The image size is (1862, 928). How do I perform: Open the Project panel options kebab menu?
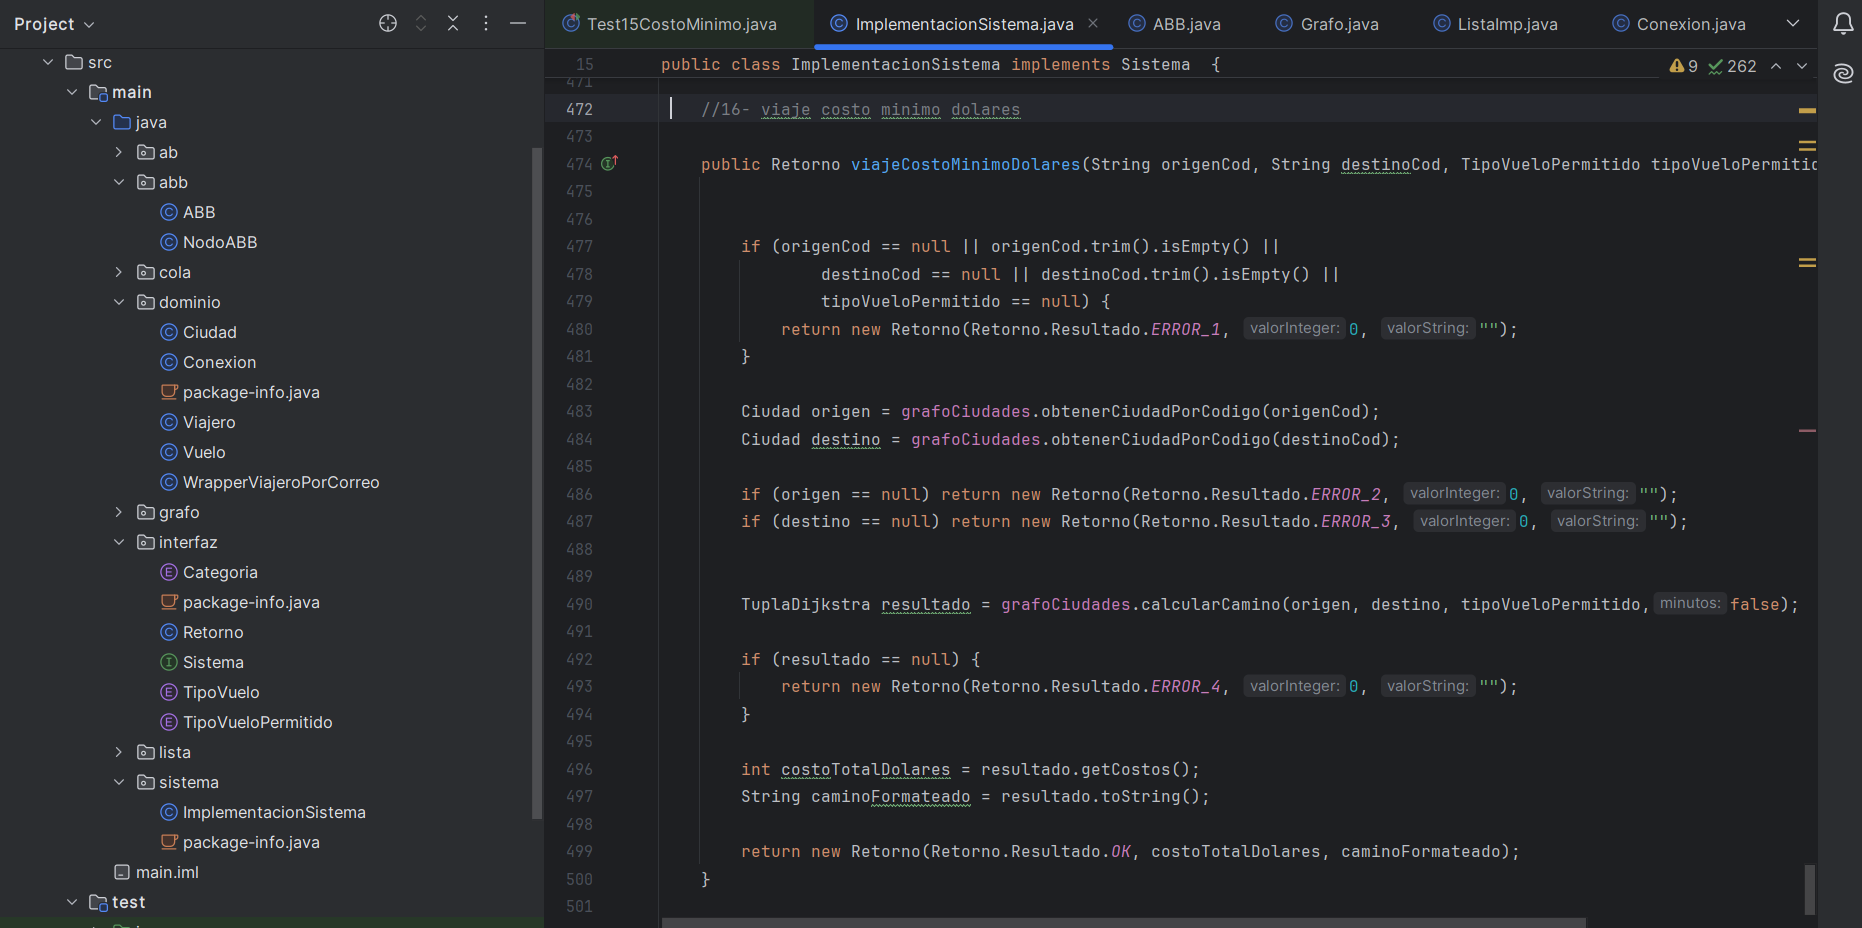click(486, 23)
